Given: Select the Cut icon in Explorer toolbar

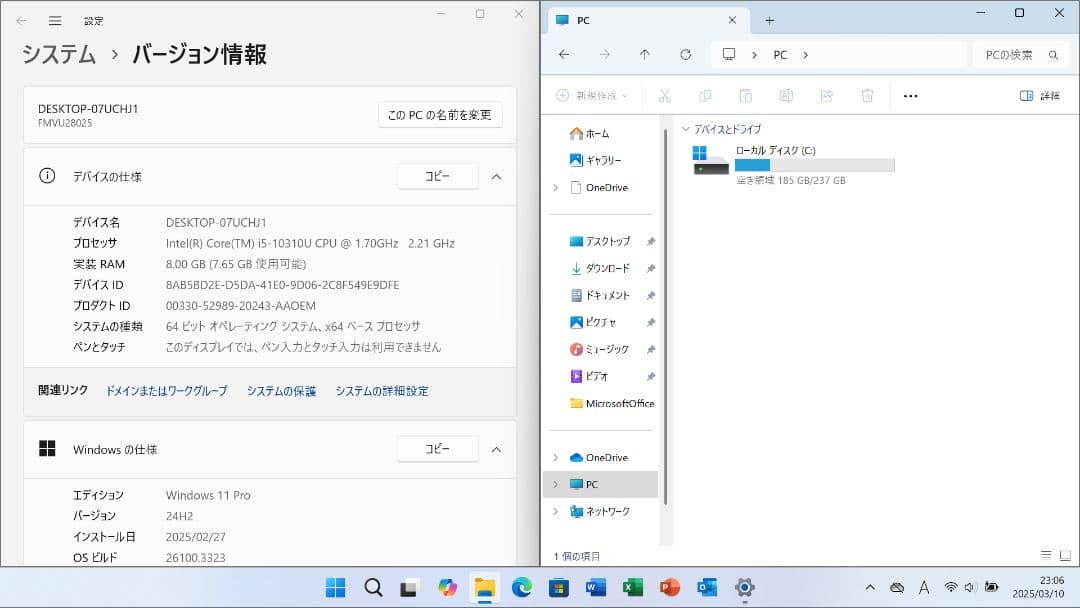Looking at the screenshot, I should (x=665, y=95).
